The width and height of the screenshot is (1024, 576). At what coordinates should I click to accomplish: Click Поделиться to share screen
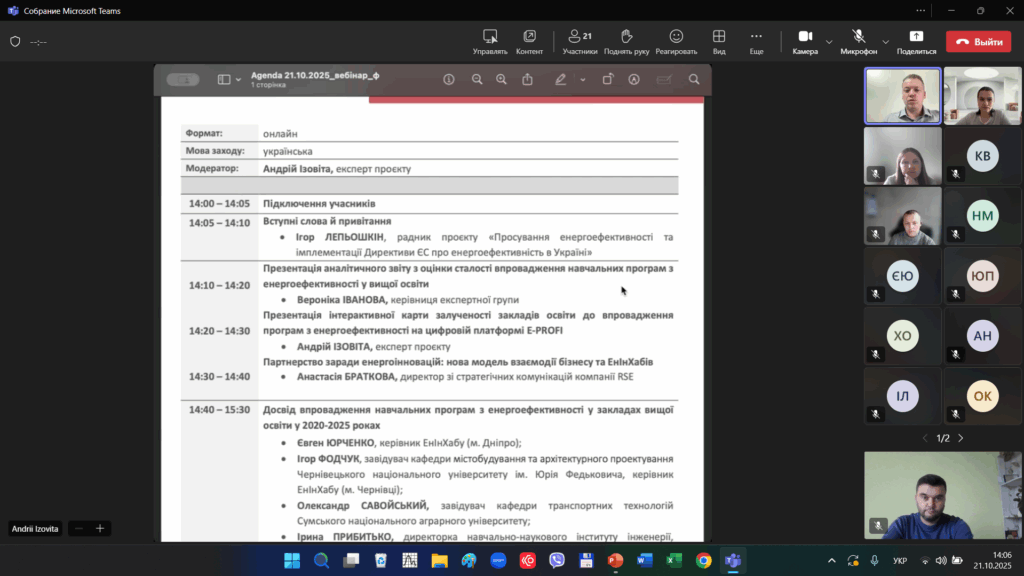[x=916, y=41]
